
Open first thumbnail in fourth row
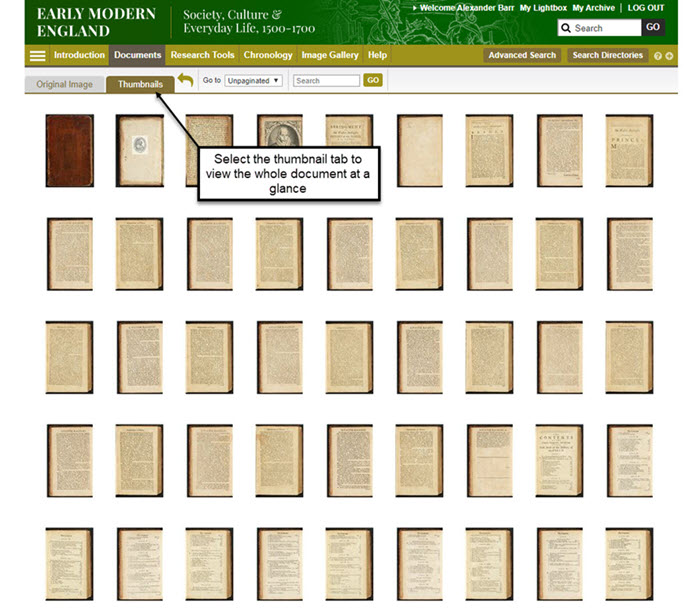[70, 461]
